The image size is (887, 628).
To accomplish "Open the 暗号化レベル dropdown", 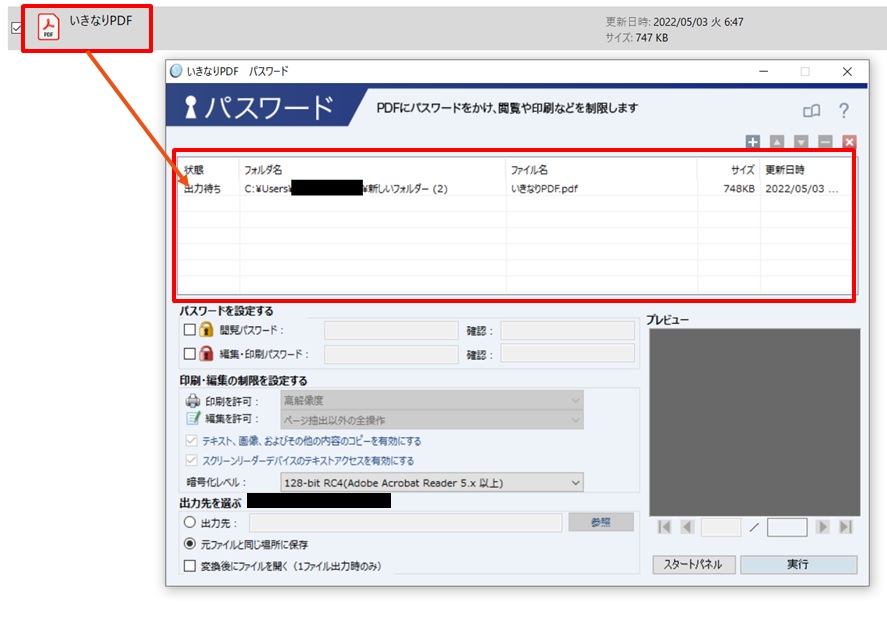I will tap(432, 483).
